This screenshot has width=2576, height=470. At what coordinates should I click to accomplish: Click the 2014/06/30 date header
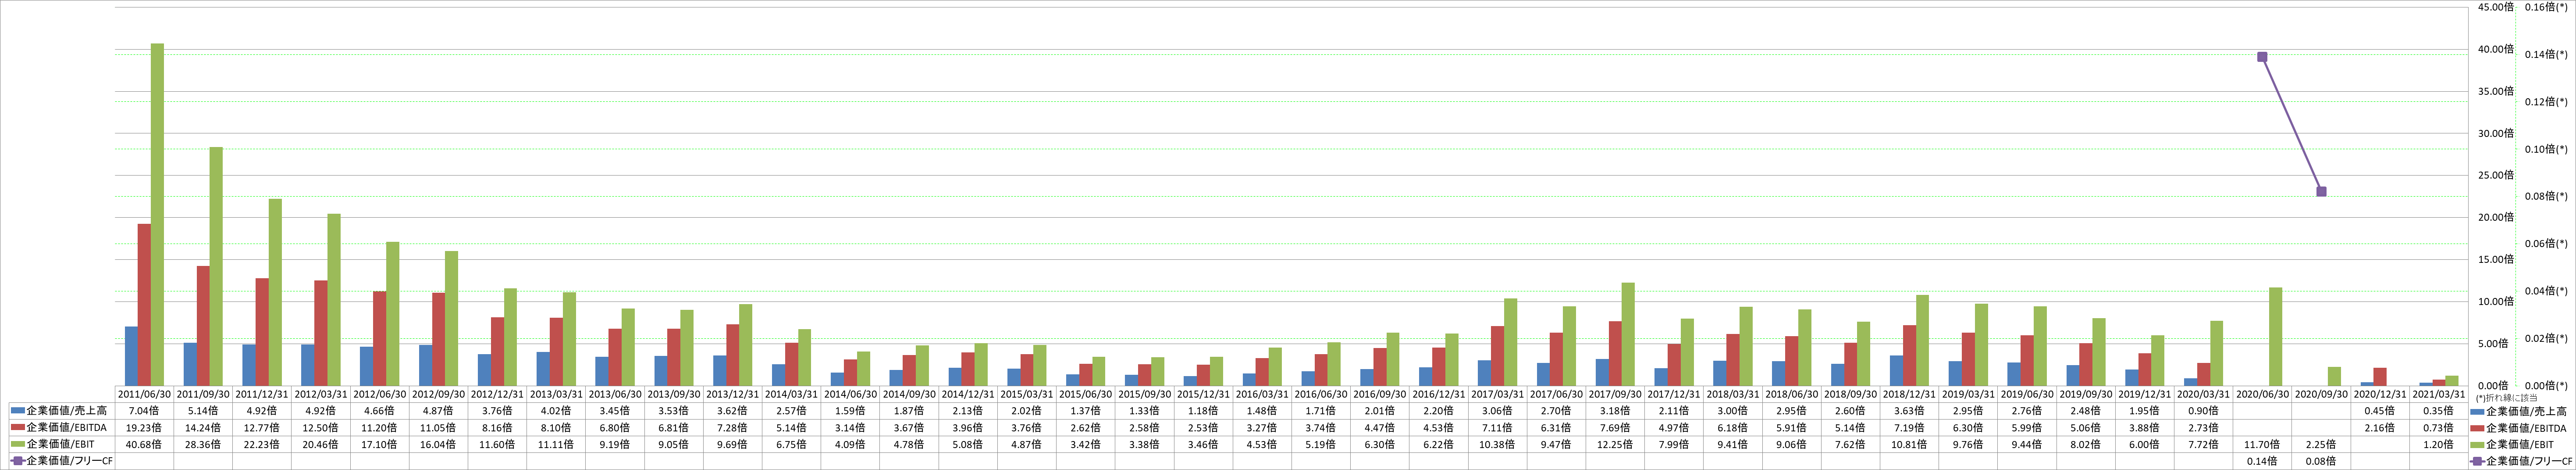pyautogui.click(x=851, y=394)
